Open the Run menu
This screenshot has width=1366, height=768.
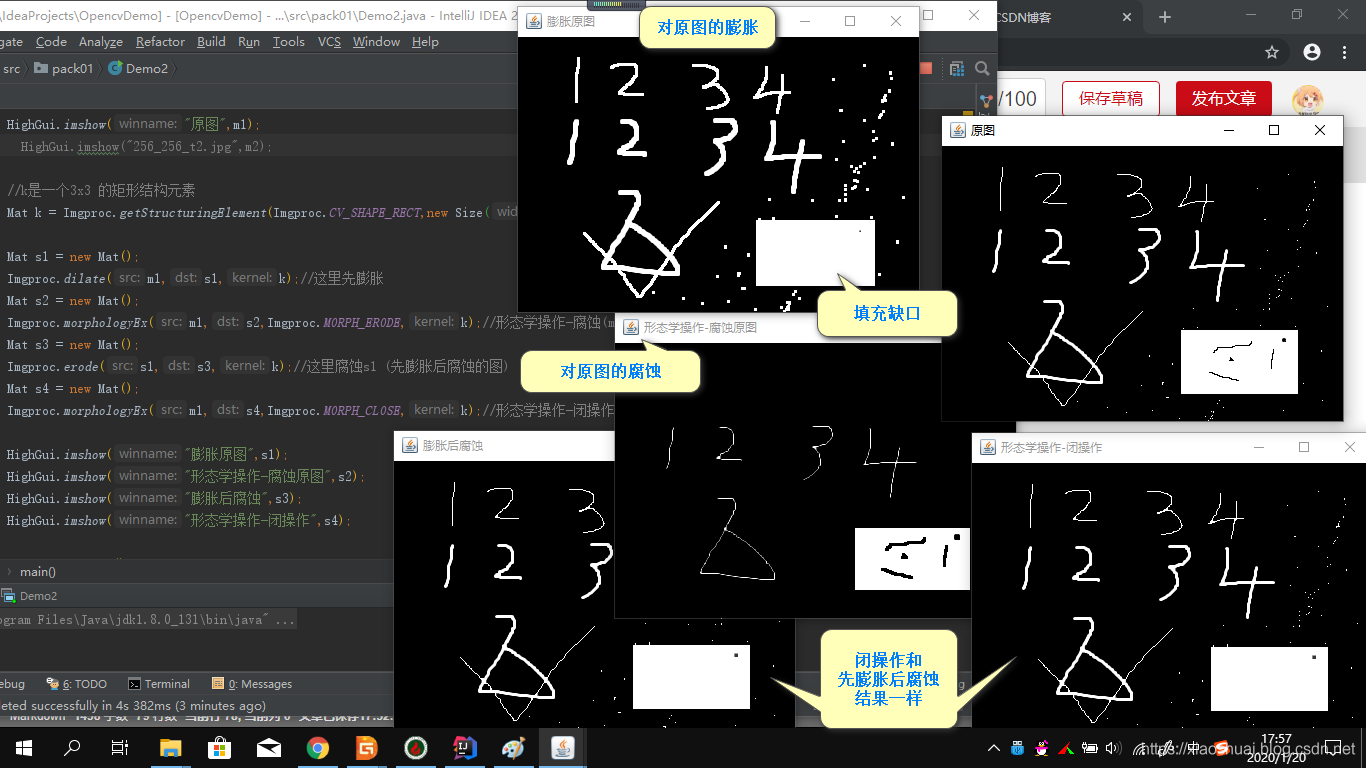click(249, 42)
